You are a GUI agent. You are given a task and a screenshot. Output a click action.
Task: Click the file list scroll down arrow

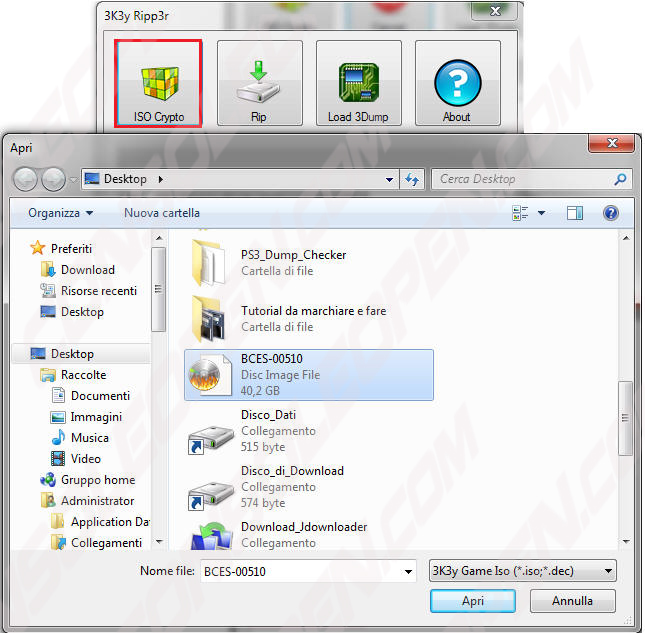[626, 542]
